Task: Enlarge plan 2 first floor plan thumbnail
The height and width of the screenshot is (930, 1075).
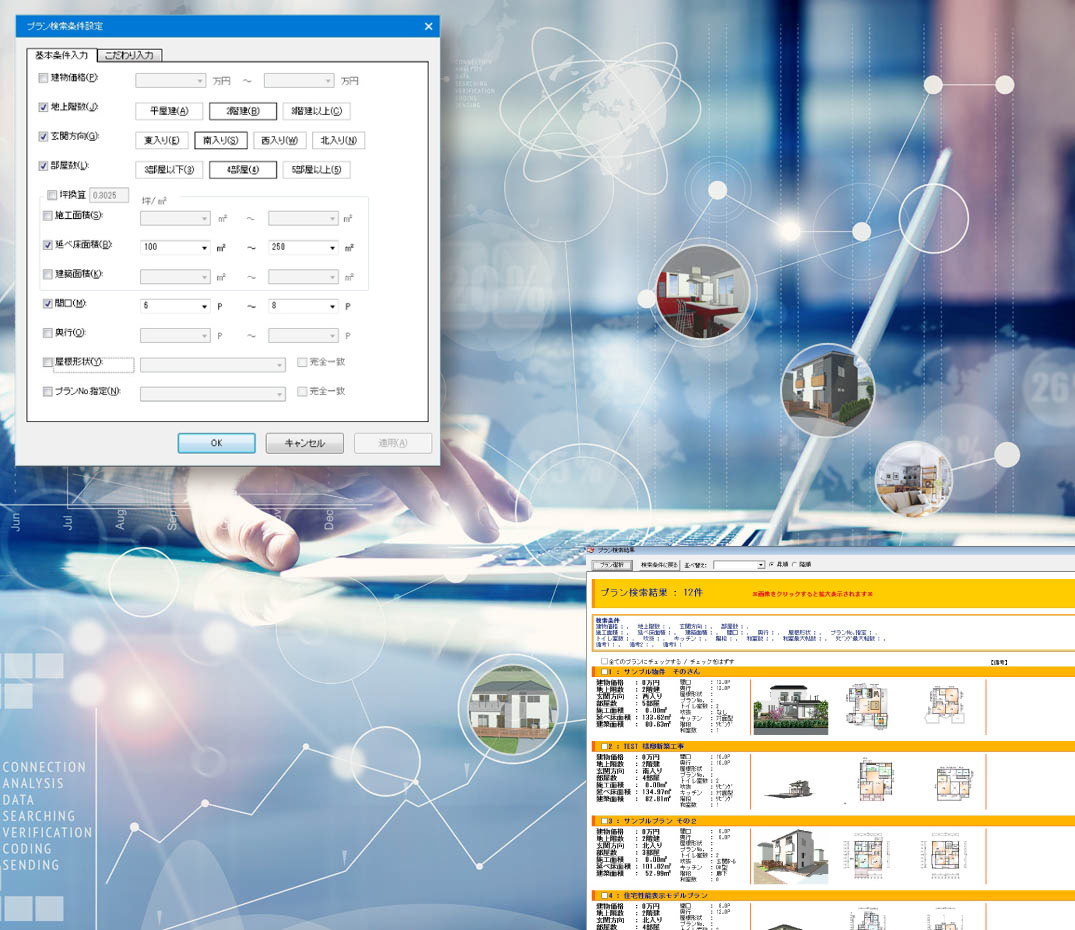Action: (875, 779)
